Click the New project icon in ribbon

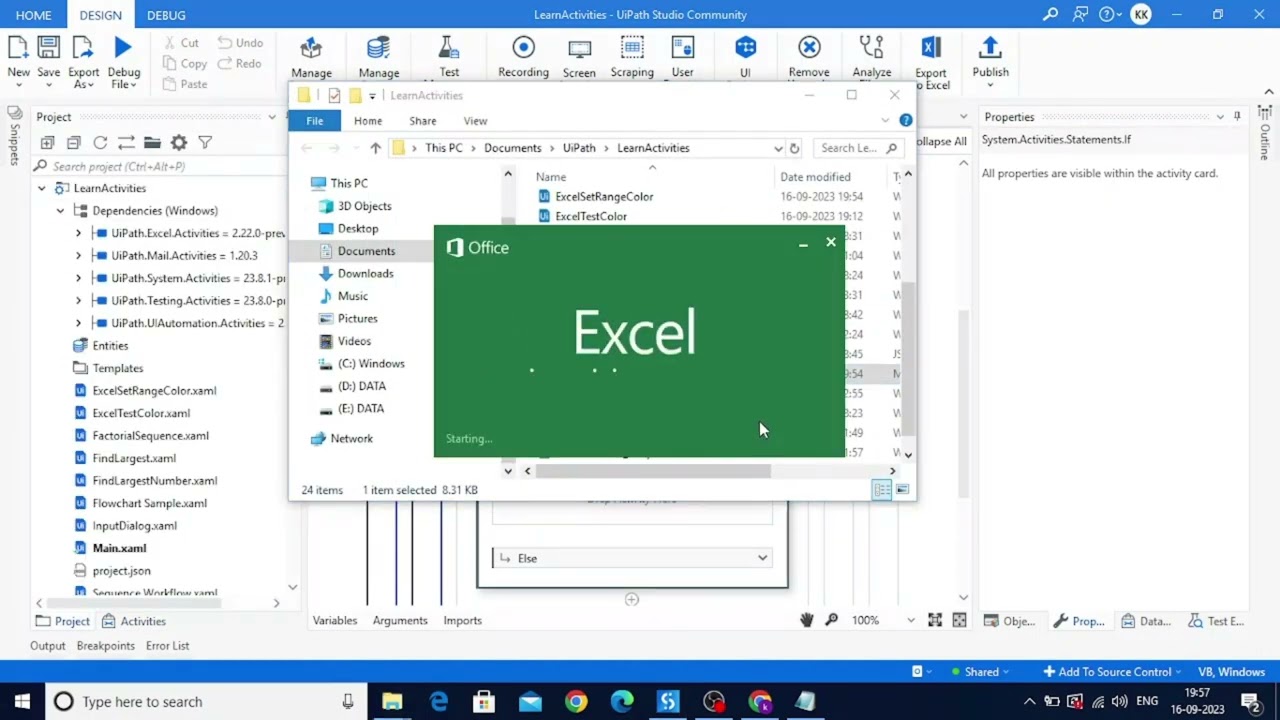pyautogui.click(x=18, y=47)
